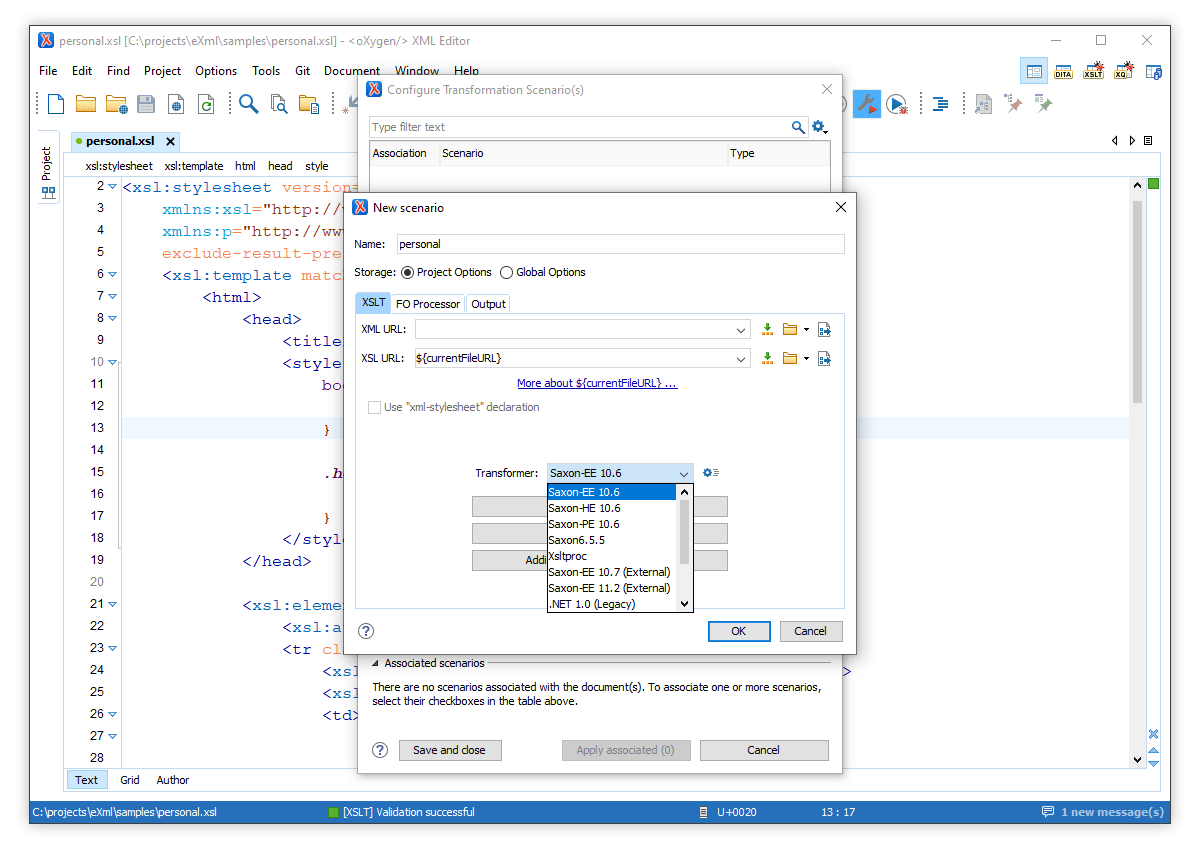Toggle Use "xml-stylesheet" declaration checkbox
1200x850 pixels.
click(374, 407)
